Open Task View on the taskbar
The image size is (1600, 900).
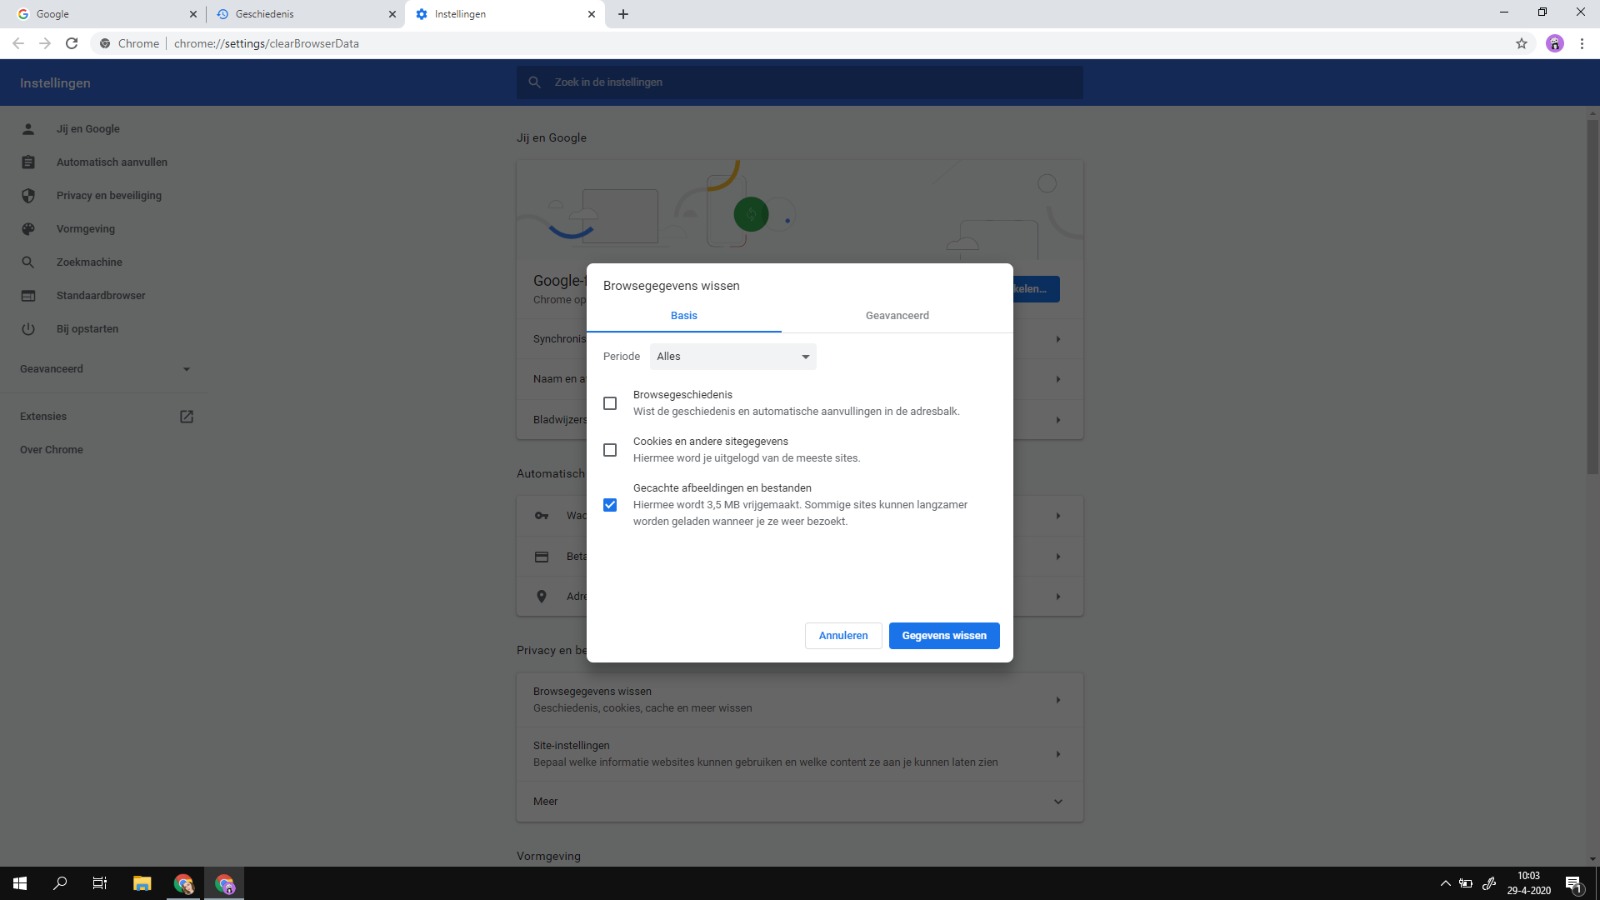click(x=100, y=883)
